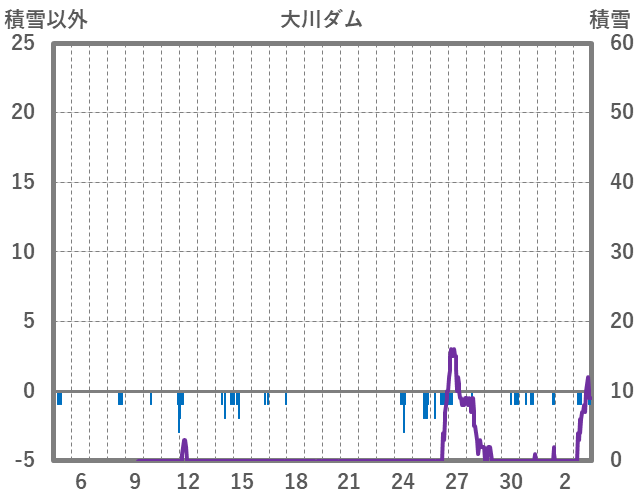Select x-axis date label 9
636x501 pixels.
click(x=134, y=480)
